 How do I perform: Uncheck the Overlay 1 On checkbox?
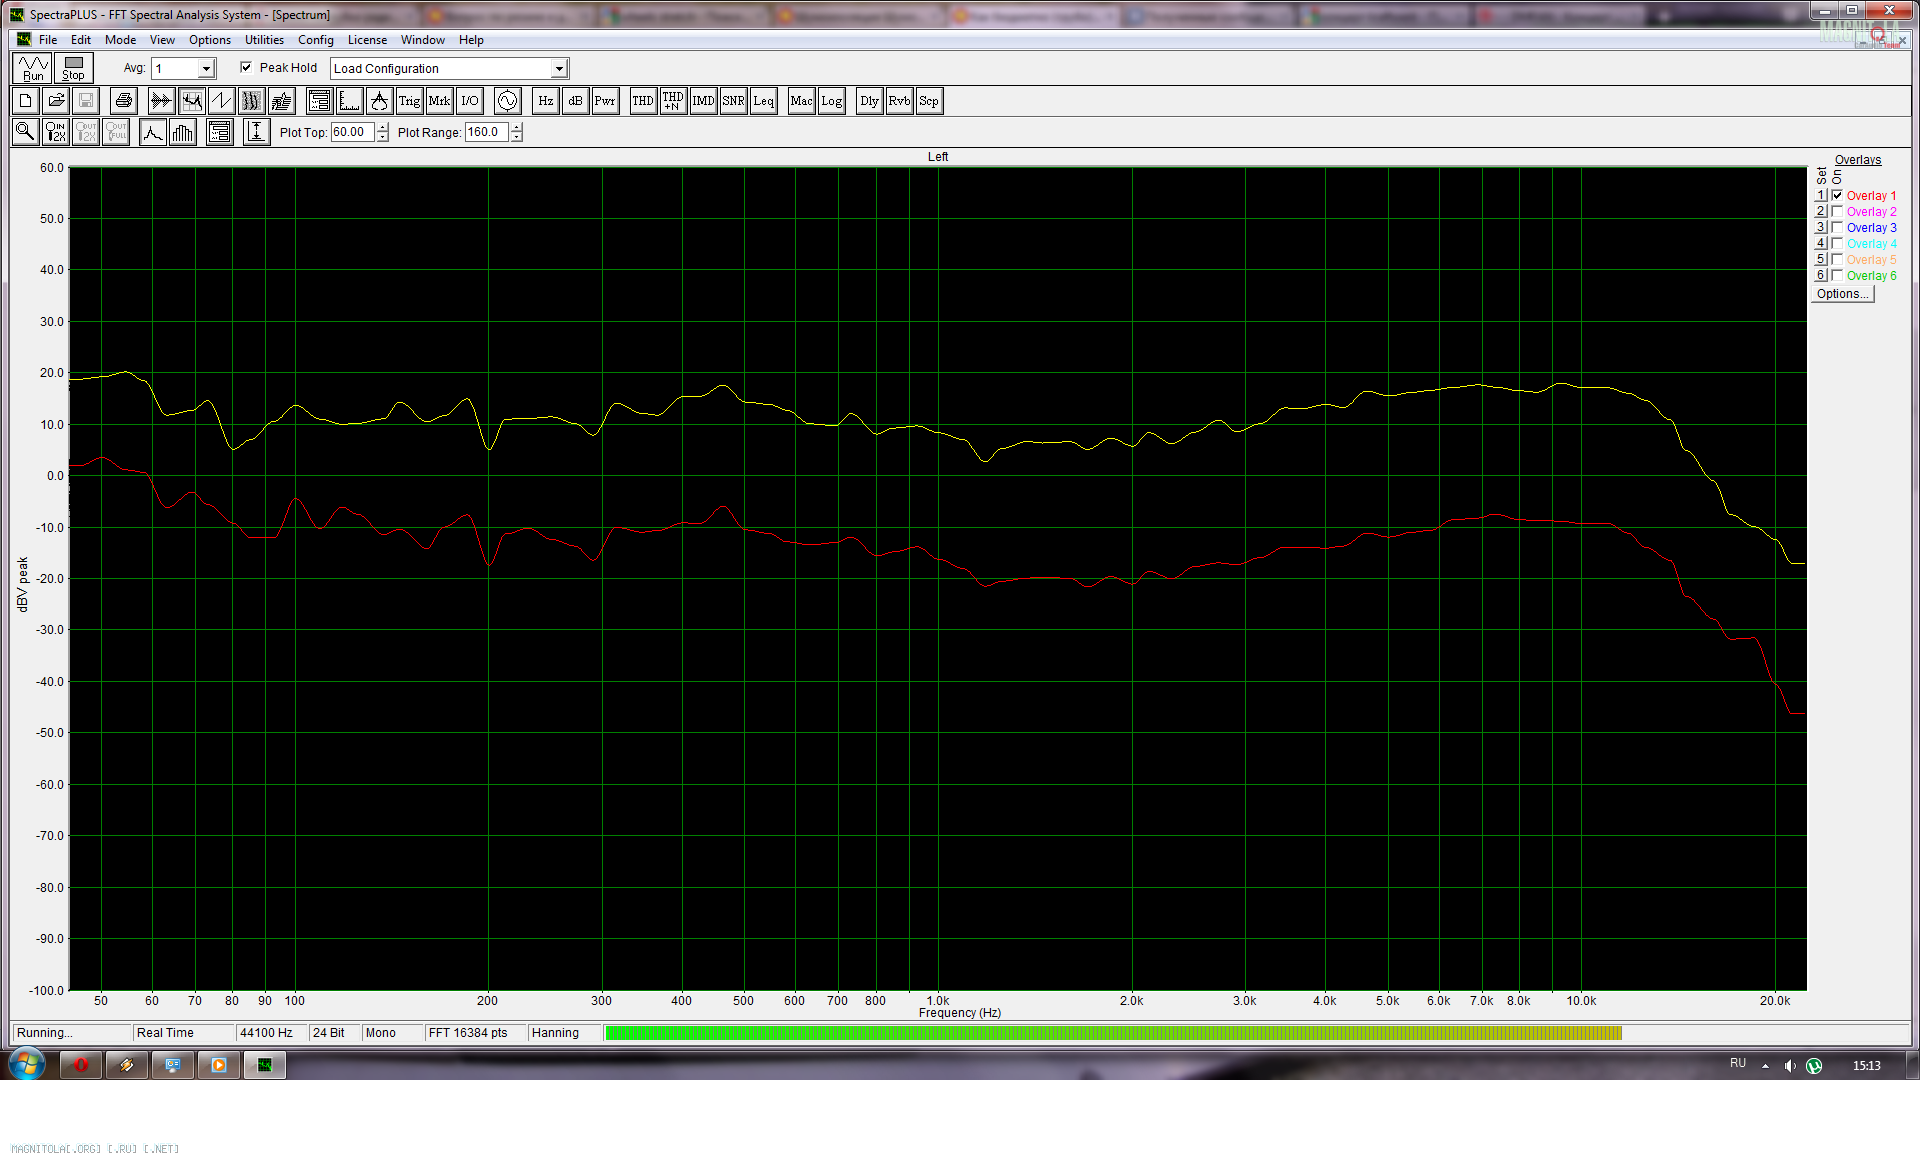pyautogui.click(x=1837, y=195)
